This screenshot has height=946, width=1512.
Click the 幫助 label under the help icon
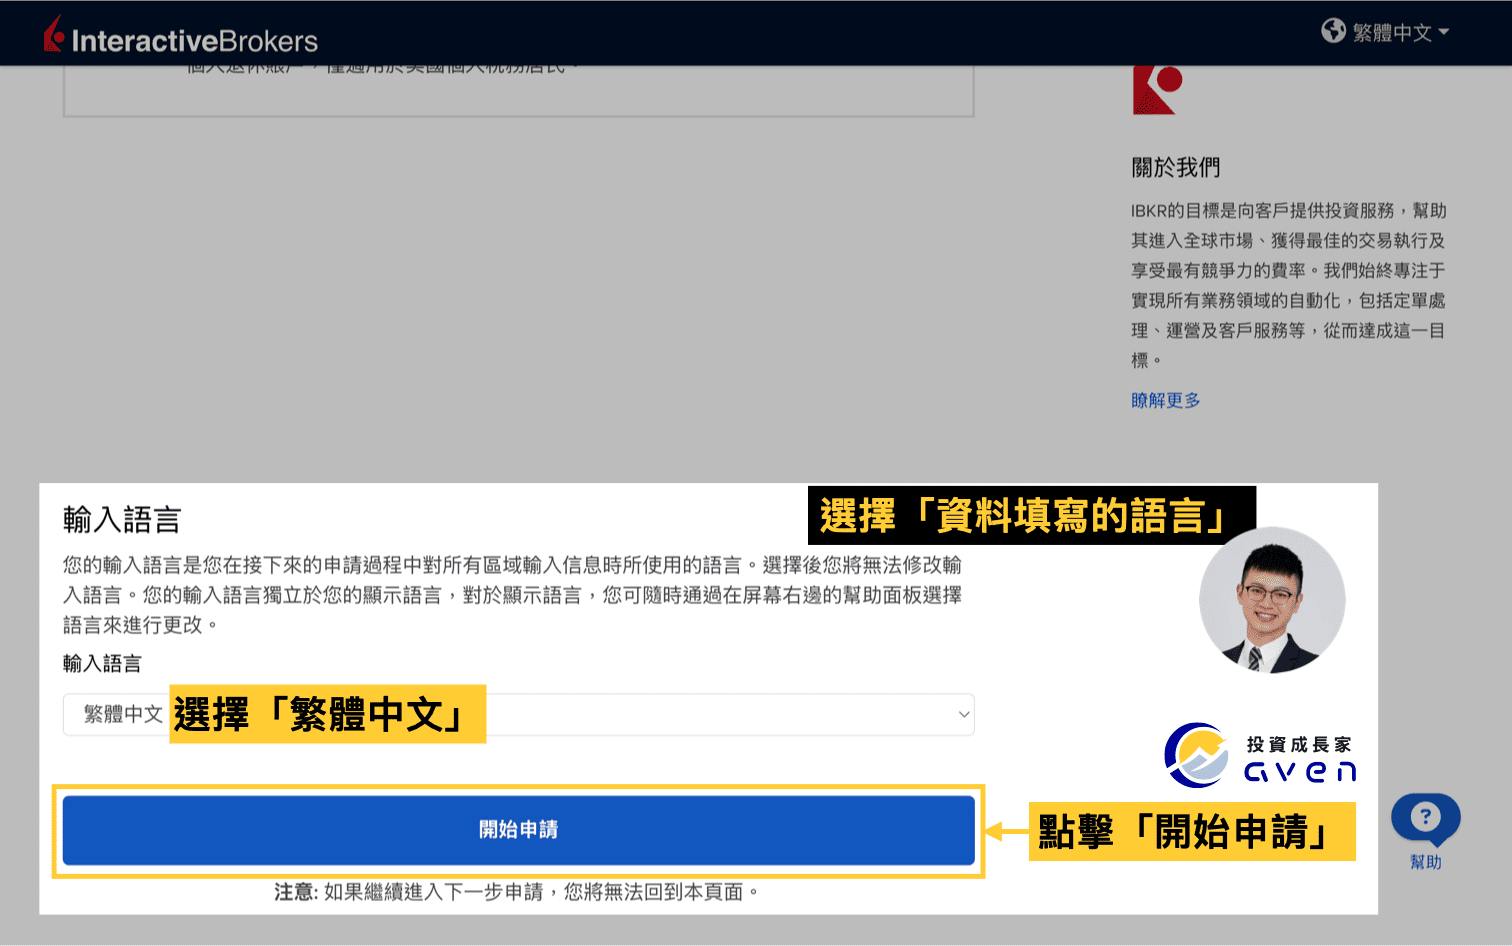(x=1425, y=863)
